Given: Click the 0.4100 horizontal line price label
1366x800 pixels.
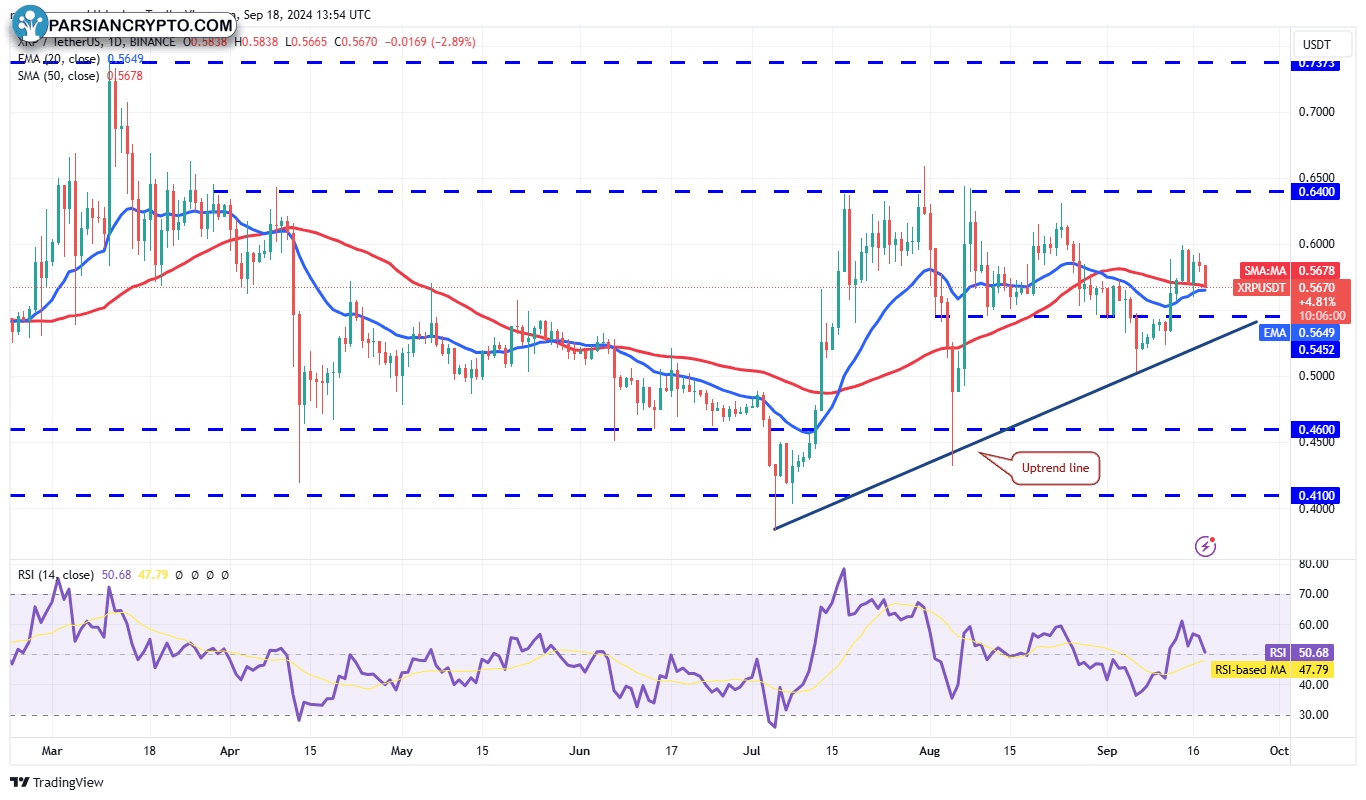Looking at the screenshot, I should click(1316, 495).
